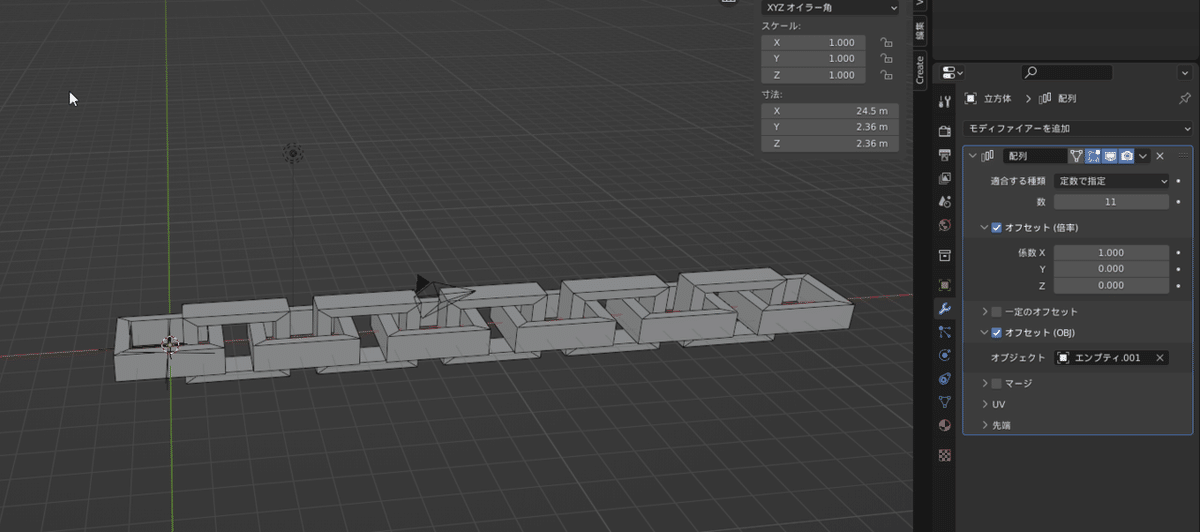The height and width of the screenshot is (532, 1200).
Task: Open the Collection properties tab
Action: pos(945,257)
